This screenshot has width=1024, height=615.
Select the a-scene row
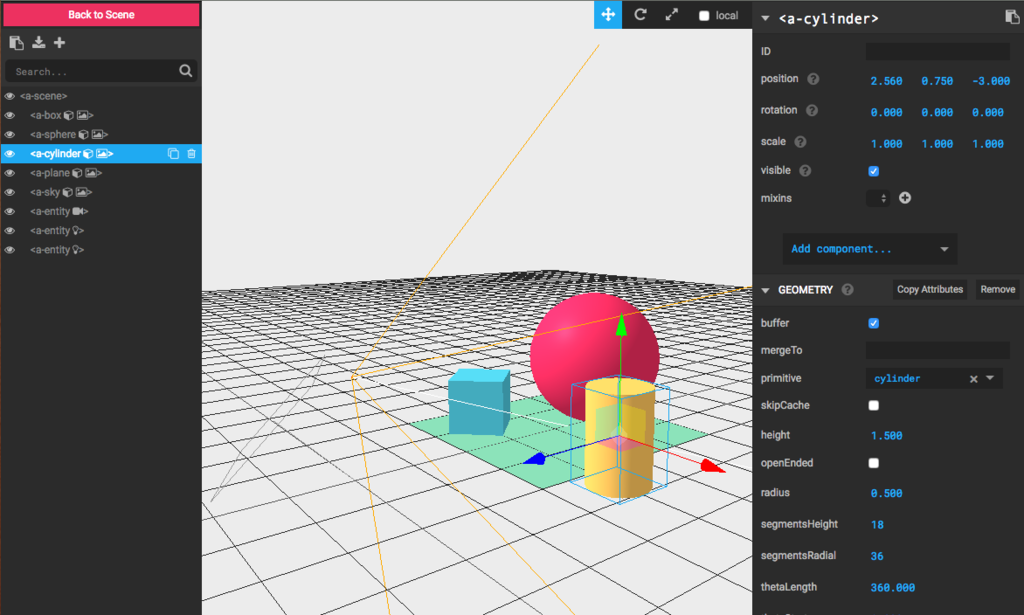pyautogui.click(x=101, y=96)
